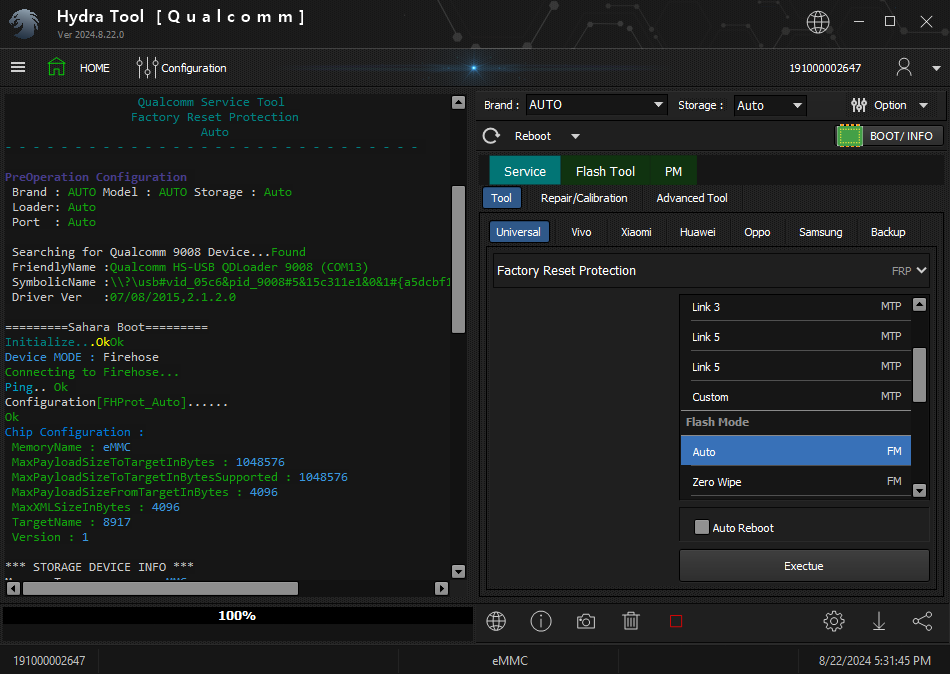Image resolution: width=950 pixels, height=674 pixels.
Task: Click the 100% progress bar
Action: [238, 616]
